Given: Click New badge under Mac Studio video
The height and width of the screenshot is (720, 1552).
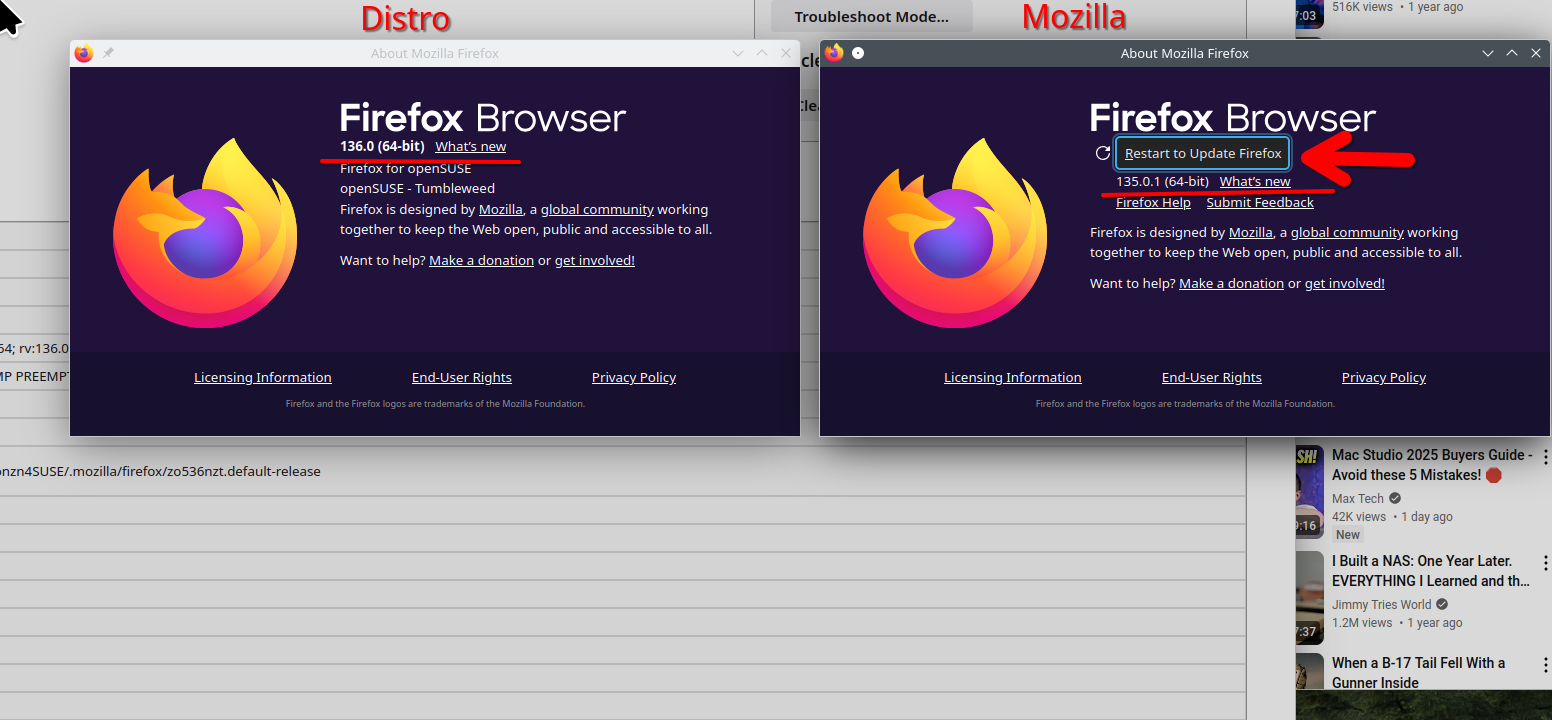Looking at the screenshot, I should 1348,535.
